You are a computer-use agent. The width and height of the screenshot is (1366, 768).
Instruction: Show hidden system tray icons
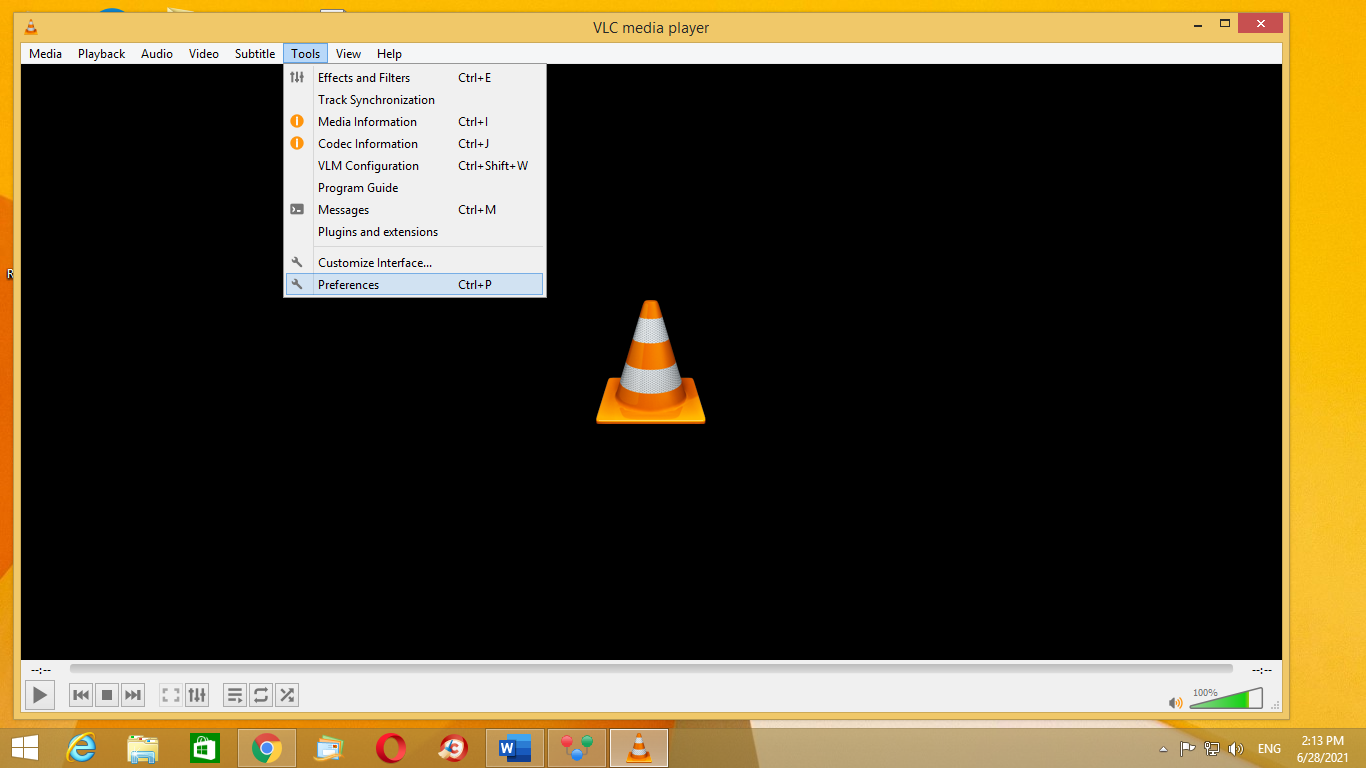click(x=1162, y=749)
